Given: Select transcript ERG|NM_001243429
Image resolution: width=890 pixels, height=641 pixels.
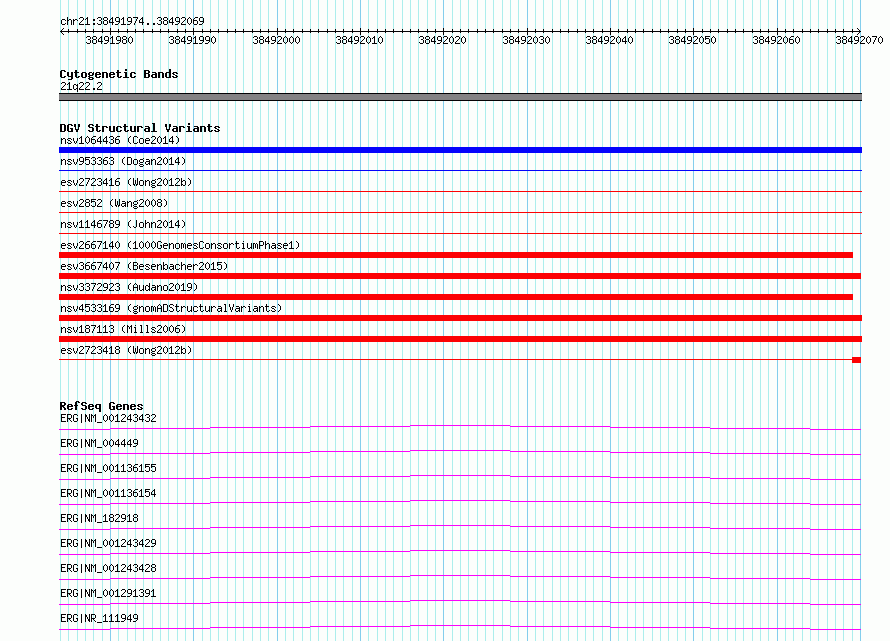Looking at the screenshot, I should (108, 543).
